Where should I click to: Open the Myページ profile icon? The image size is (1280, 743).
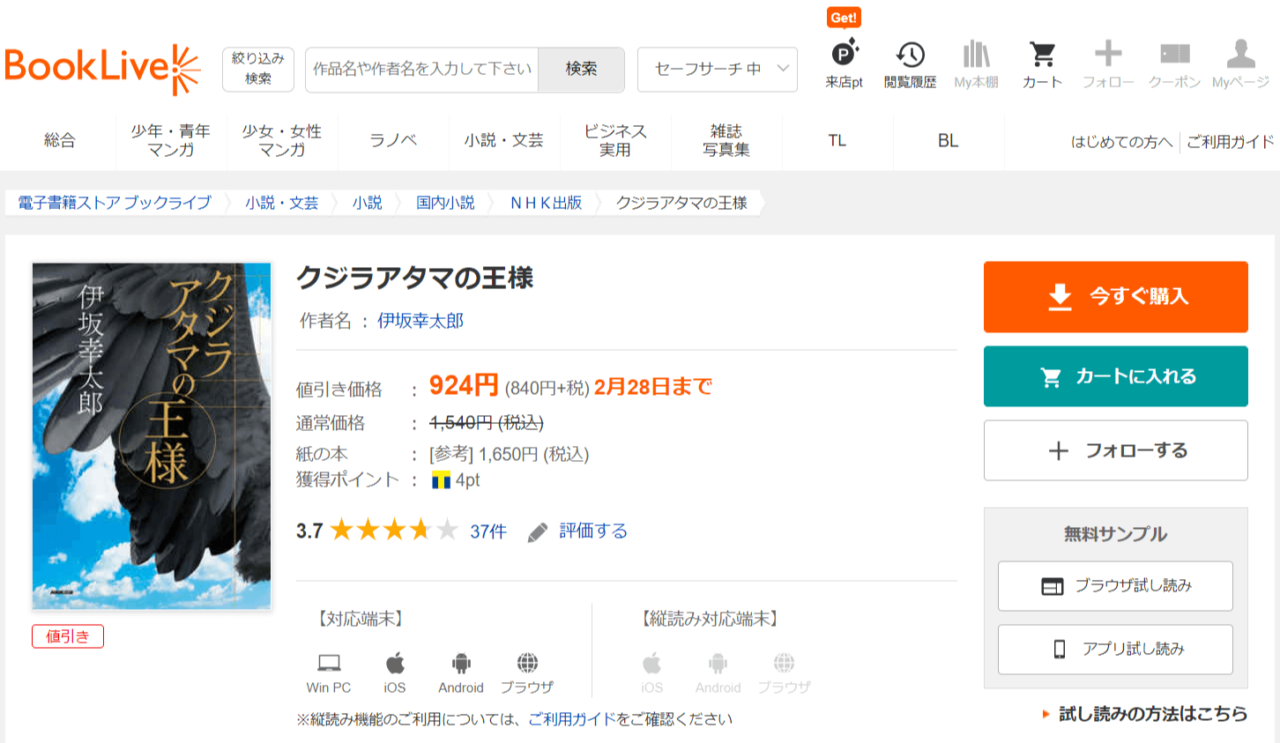pos(1240,54)
